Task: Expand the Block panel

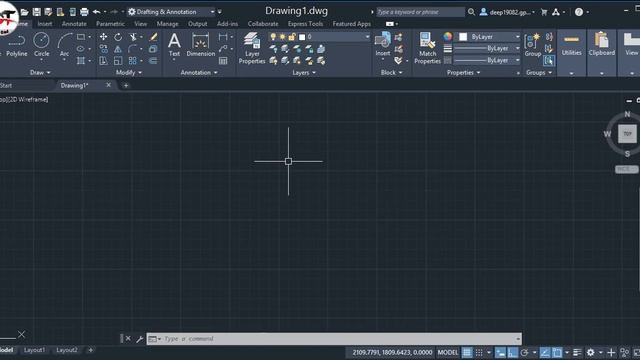Action: coord(391,73)
